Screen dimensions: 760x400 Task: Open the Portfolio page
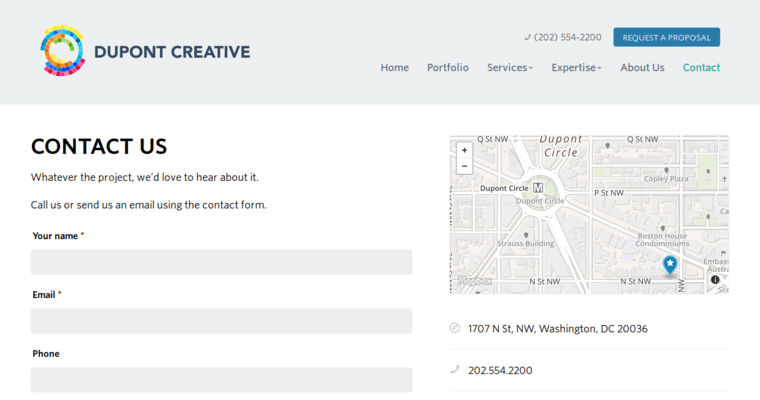click(447, 68)
